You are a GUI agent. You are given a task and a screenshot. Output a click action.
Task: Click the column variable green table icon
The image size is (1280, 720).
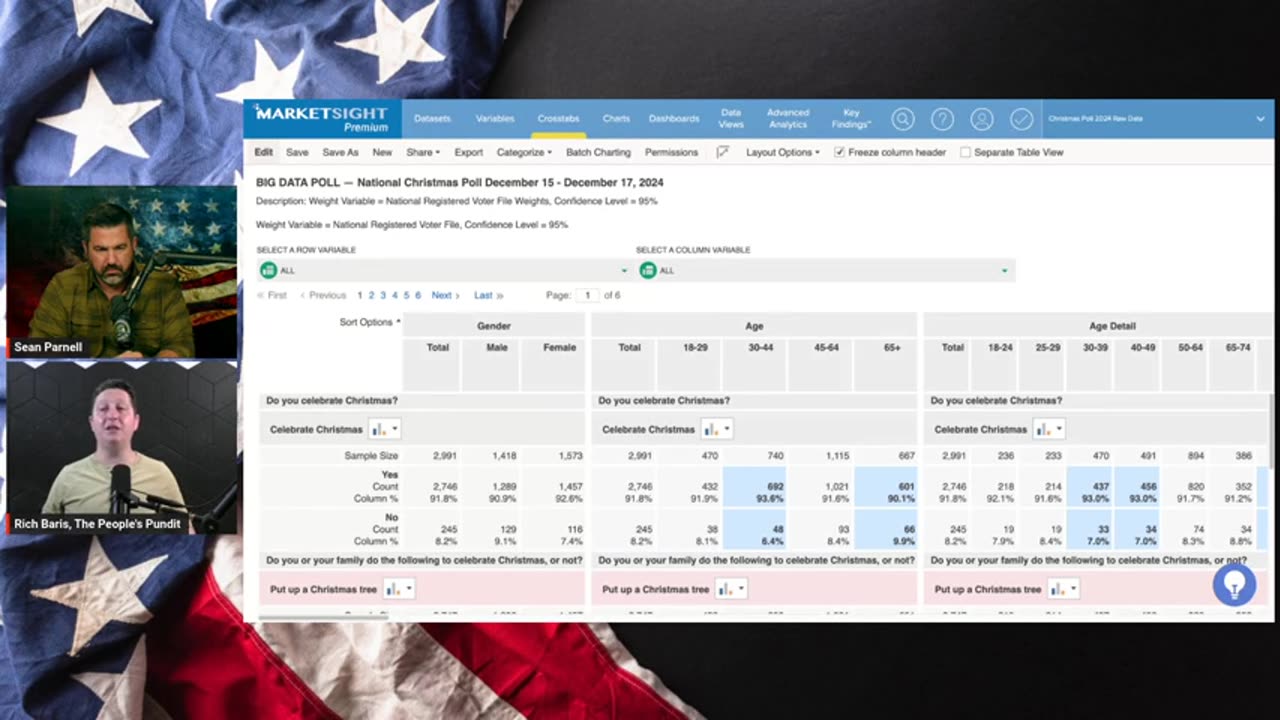(648, 270)
